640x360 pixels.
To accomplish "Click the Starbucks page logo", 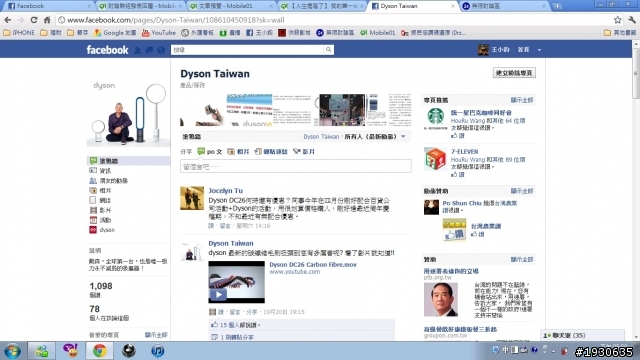I will (x=435, y=119).
